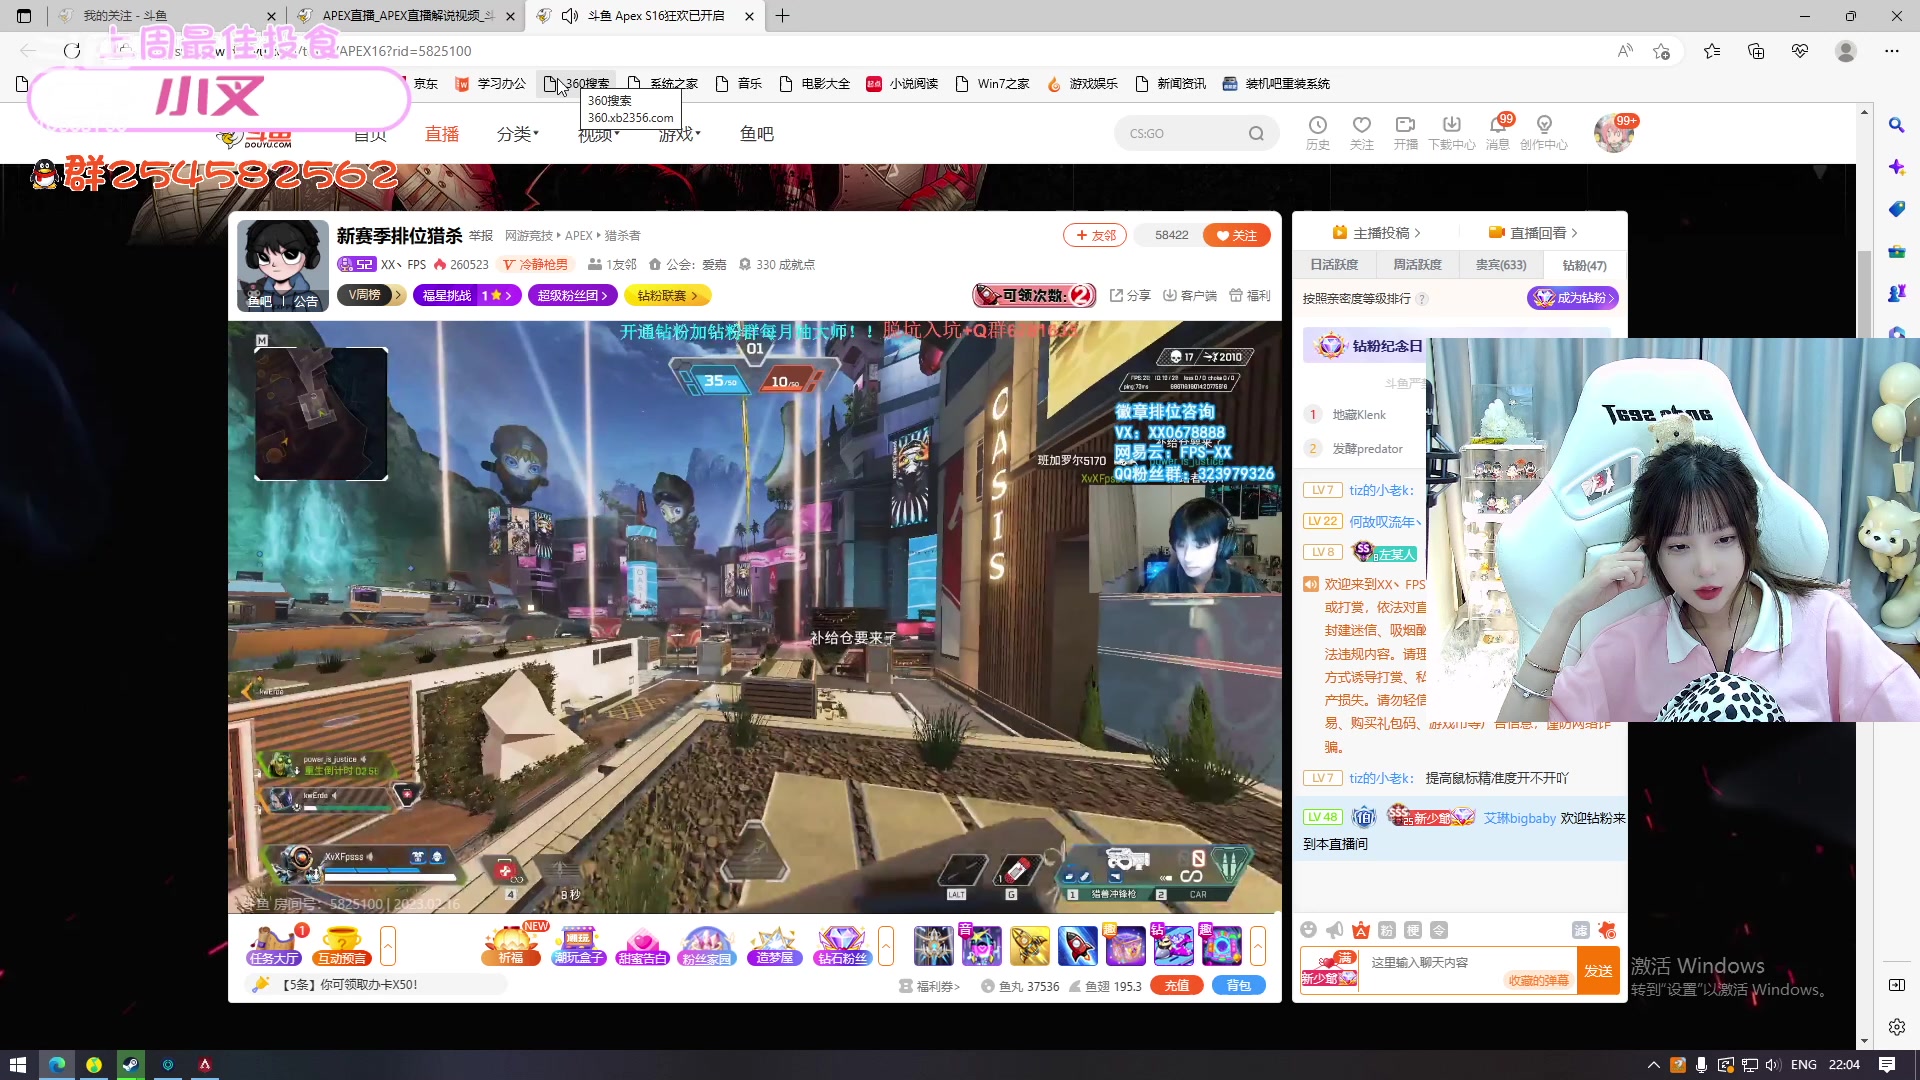Switch to the 周活跃度 tab
The image size is (1920, 1080).
click(x=1417, y=265)
